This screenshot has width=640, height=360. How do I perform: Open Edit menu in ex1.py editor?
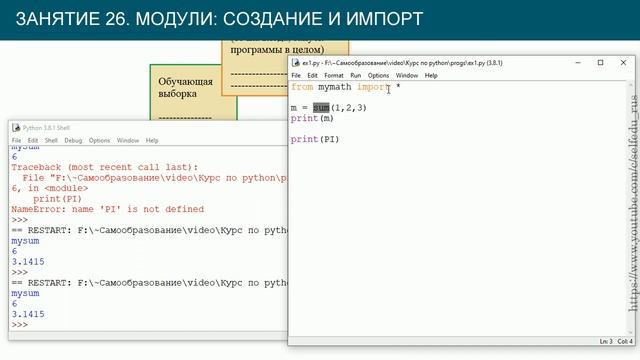[x=312, y=76]
